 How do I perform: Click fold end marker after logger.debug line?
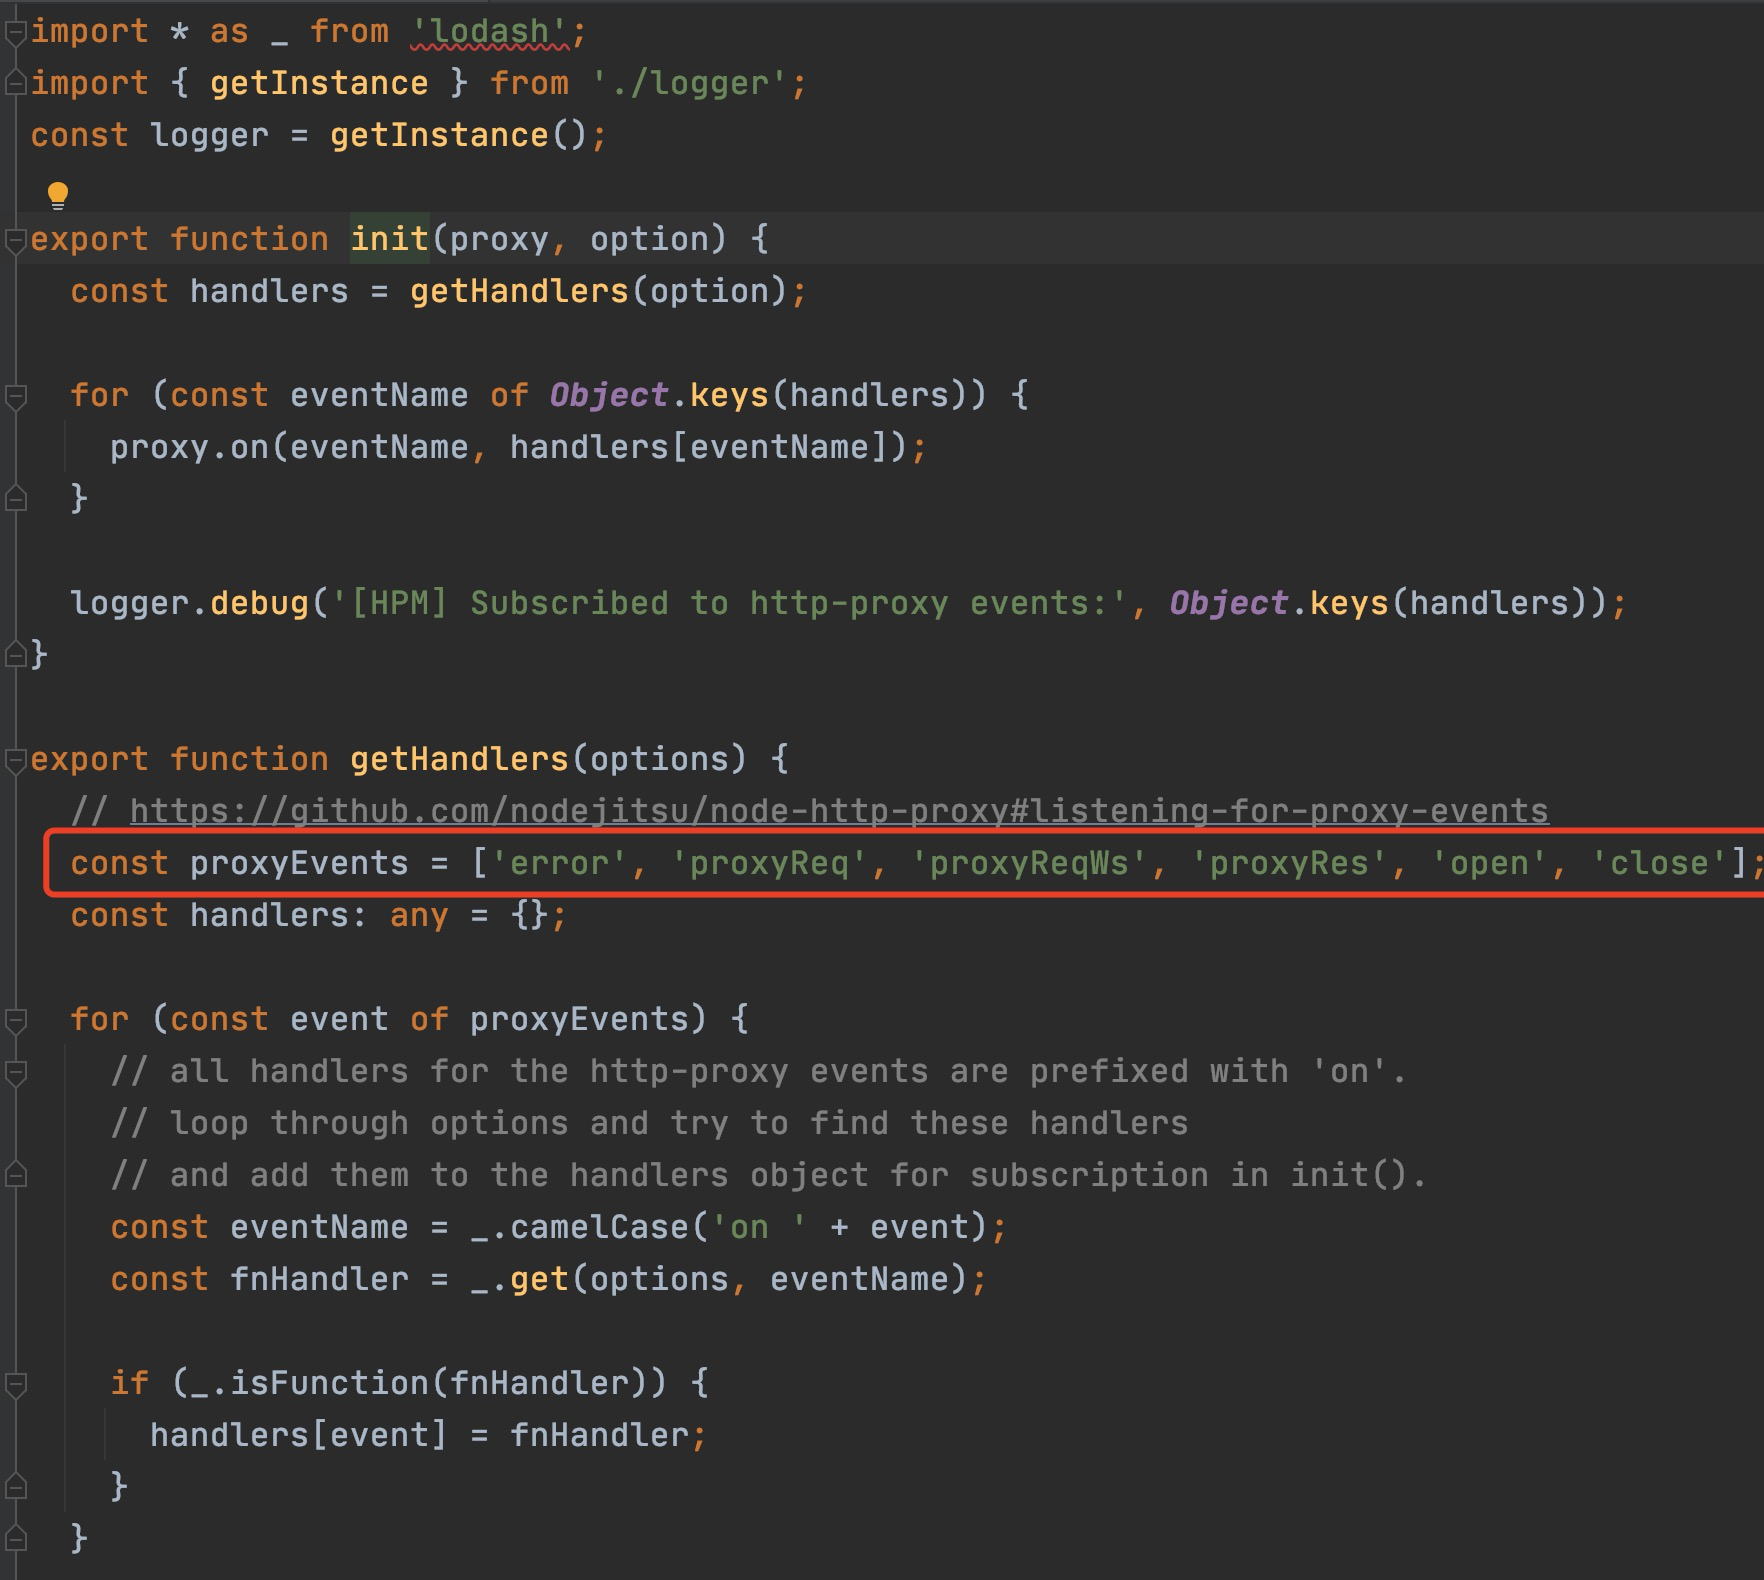[15, 656]
